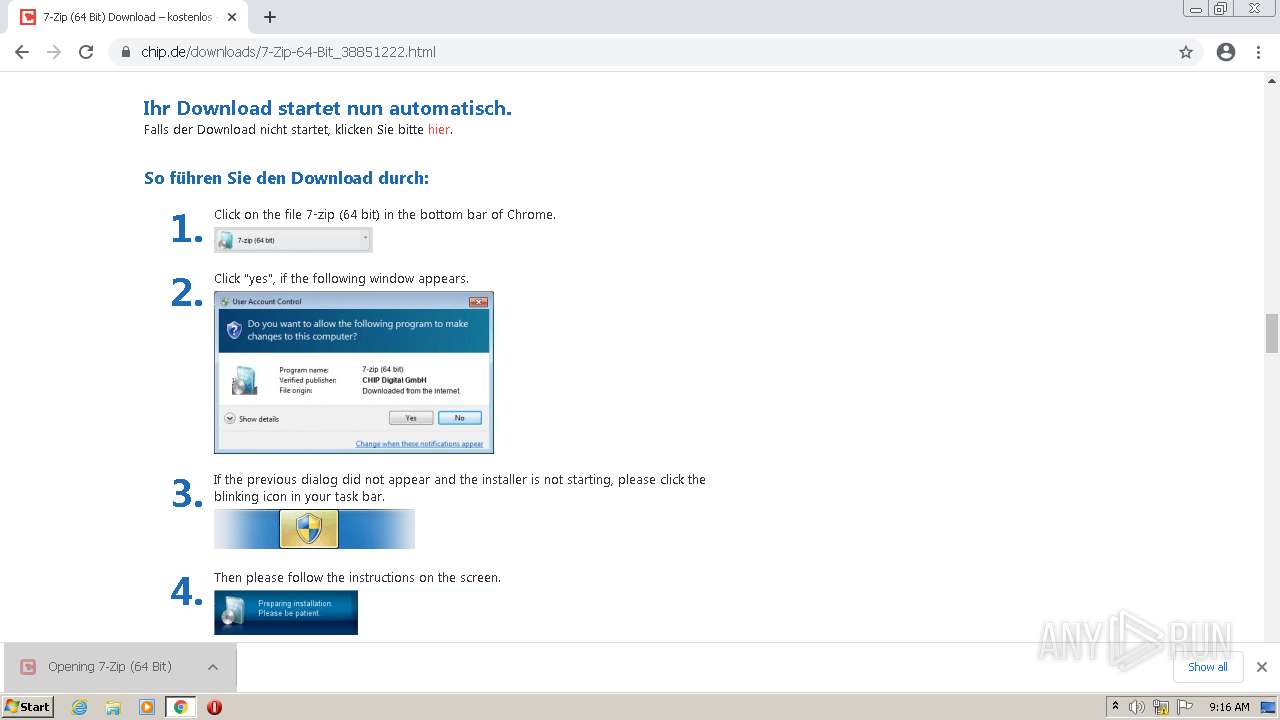The width and height of the screenshot is (1280, 720).
Task: Bookmark this page with the star
Action: (x=1186, y=52)
